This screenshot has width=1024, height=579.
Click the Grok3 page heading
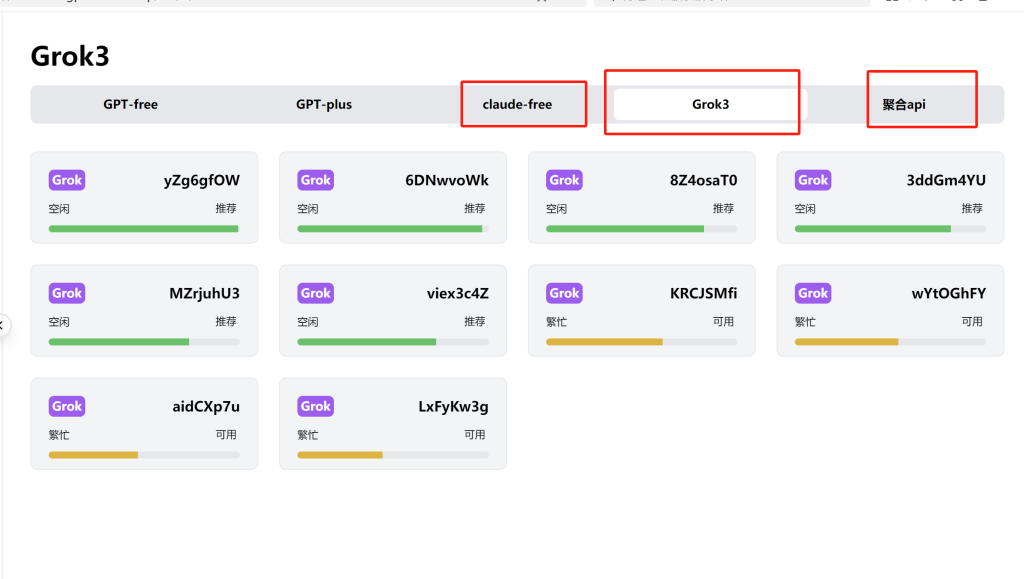[x=70, y=56]
